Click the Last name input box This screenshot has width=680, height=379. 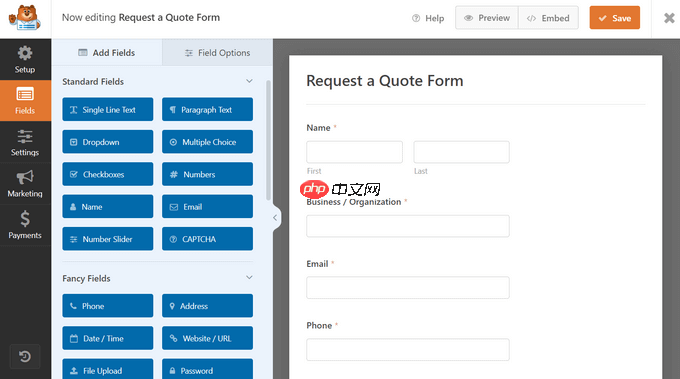(x=461, y=152)
